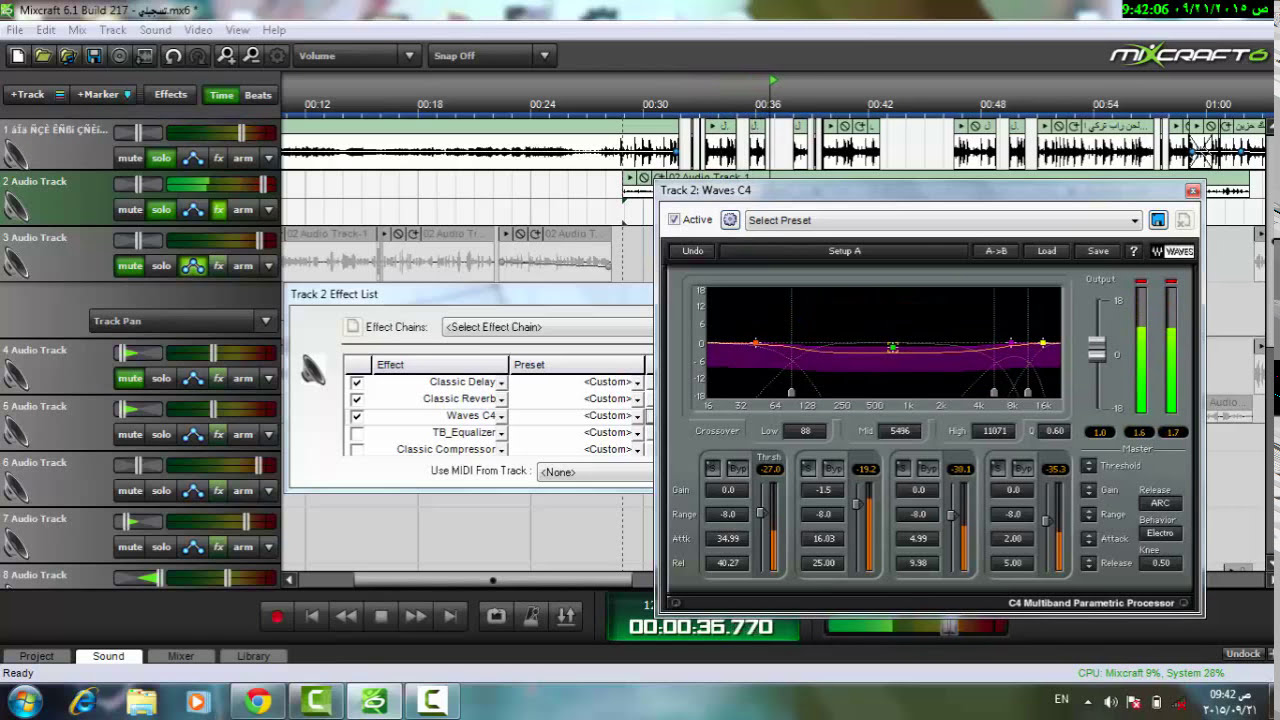Open Internet Explorer from the taskbar
Image resolution: width=1280 pixels, height=720 pixels.
83,702
